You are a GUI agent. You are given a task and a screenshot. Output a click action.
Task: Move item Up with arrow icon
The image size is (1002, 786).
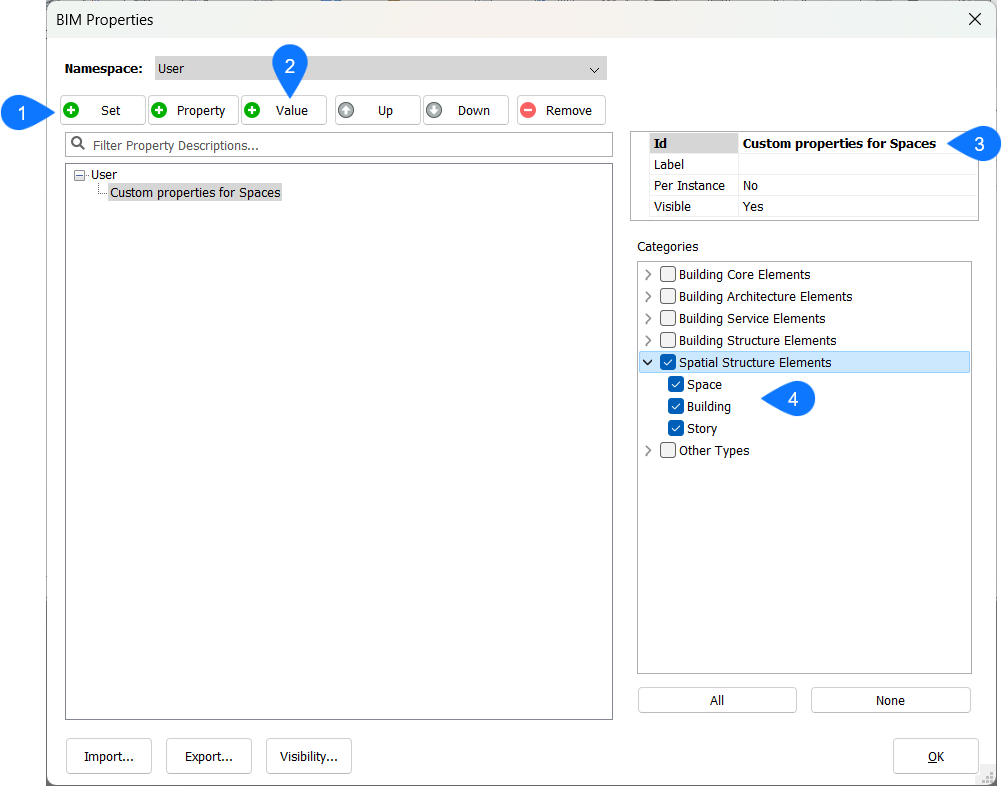point(346,110)
